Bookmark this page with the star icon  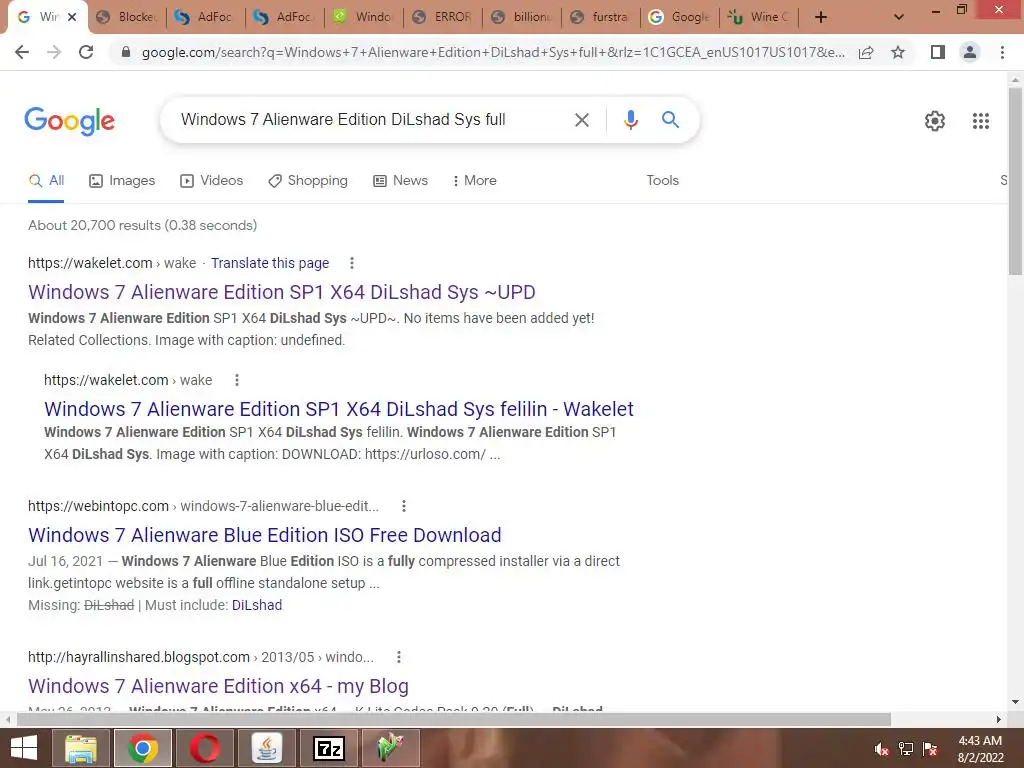click(x=898, y=52)
